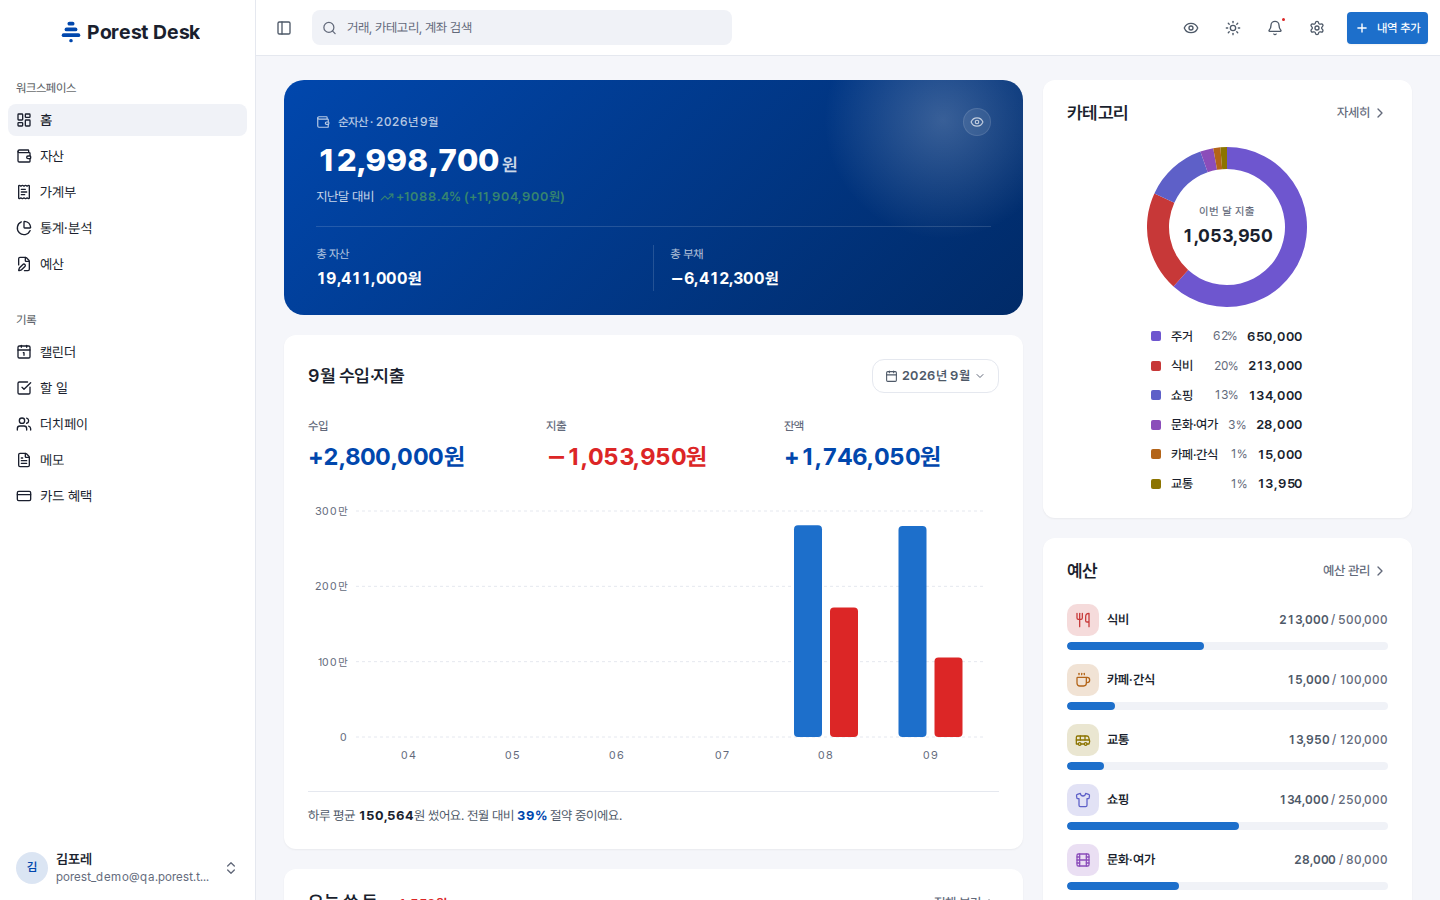The height and width of the screenshot is (900, 1440).
Task: Click the search magnifier icon
Action: (x=329, y=28)
